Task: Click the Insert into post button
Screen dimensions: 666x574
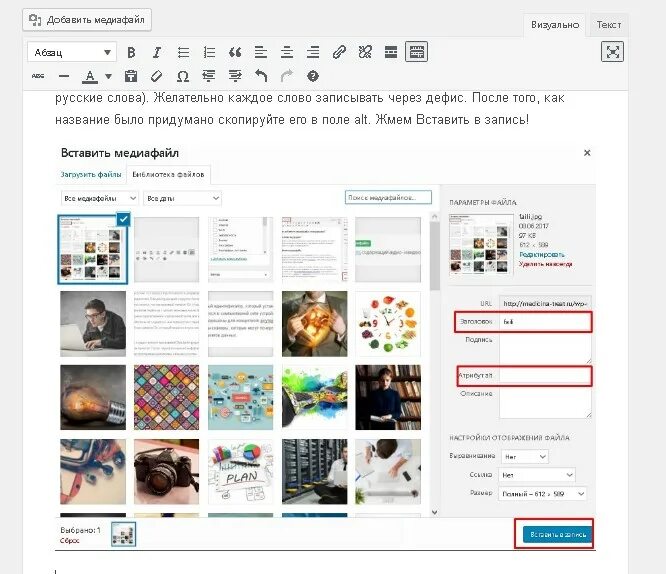Action: click(558, 534)
